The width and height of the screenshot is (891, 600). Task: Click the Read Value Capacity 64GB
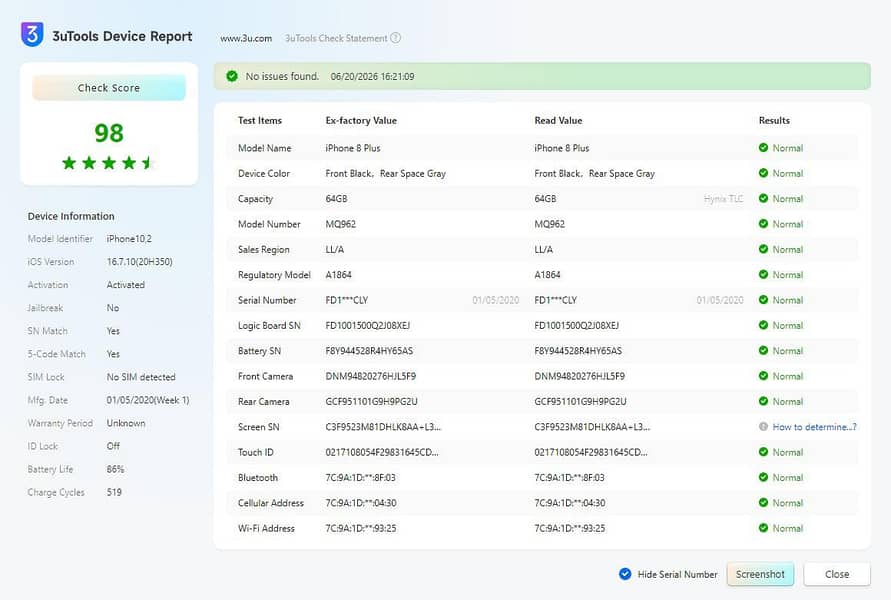click(545, 199)
